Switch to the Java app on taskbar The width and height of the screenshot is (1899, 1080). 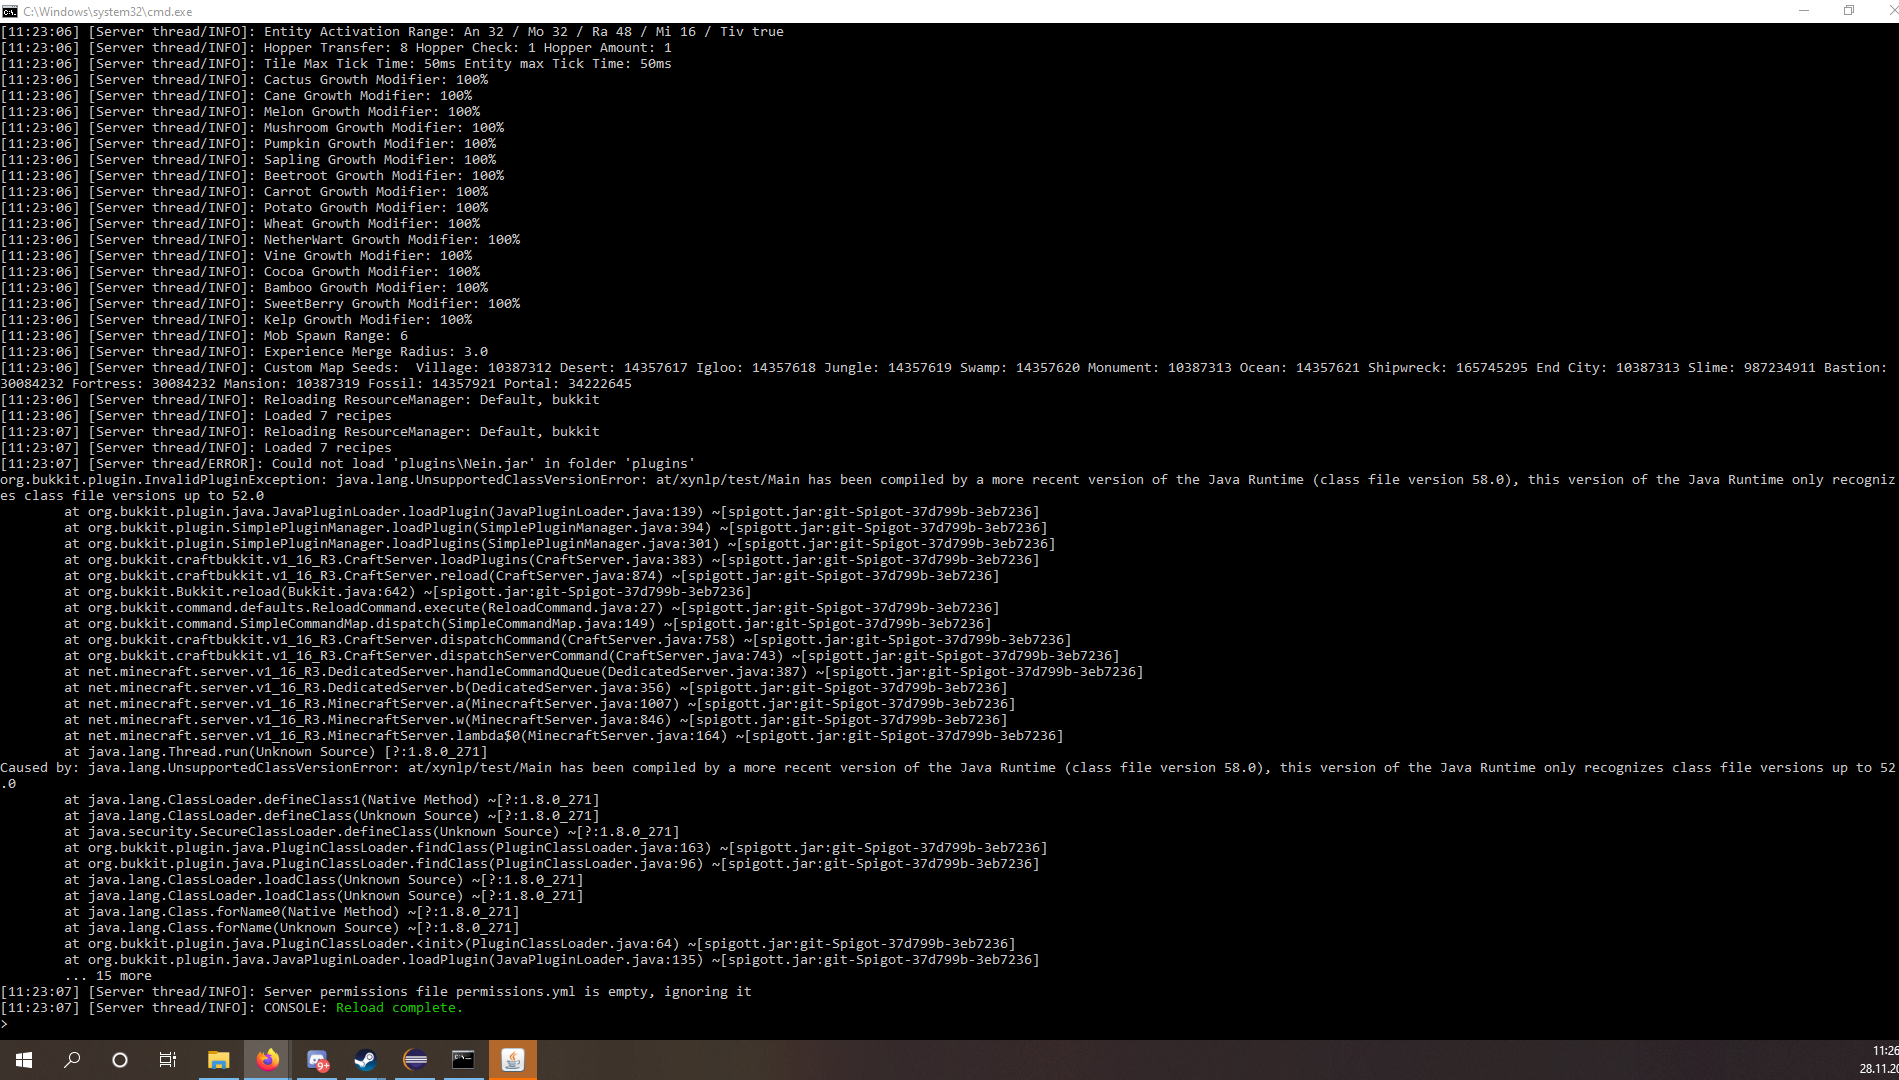513,1060
